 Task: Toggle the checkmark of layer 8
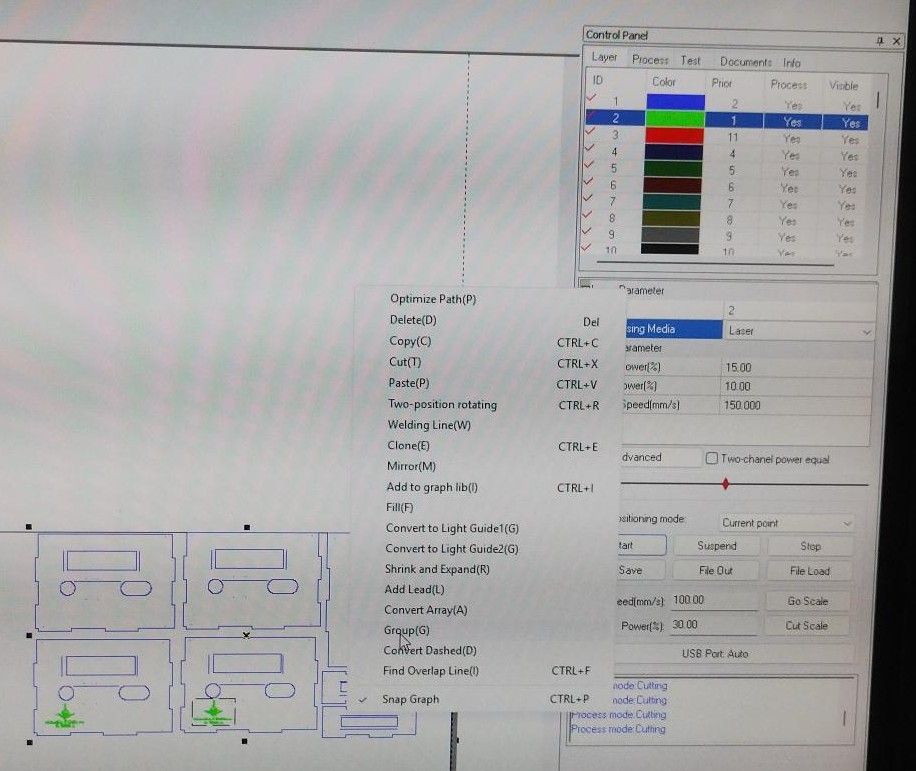click(587, 214)
